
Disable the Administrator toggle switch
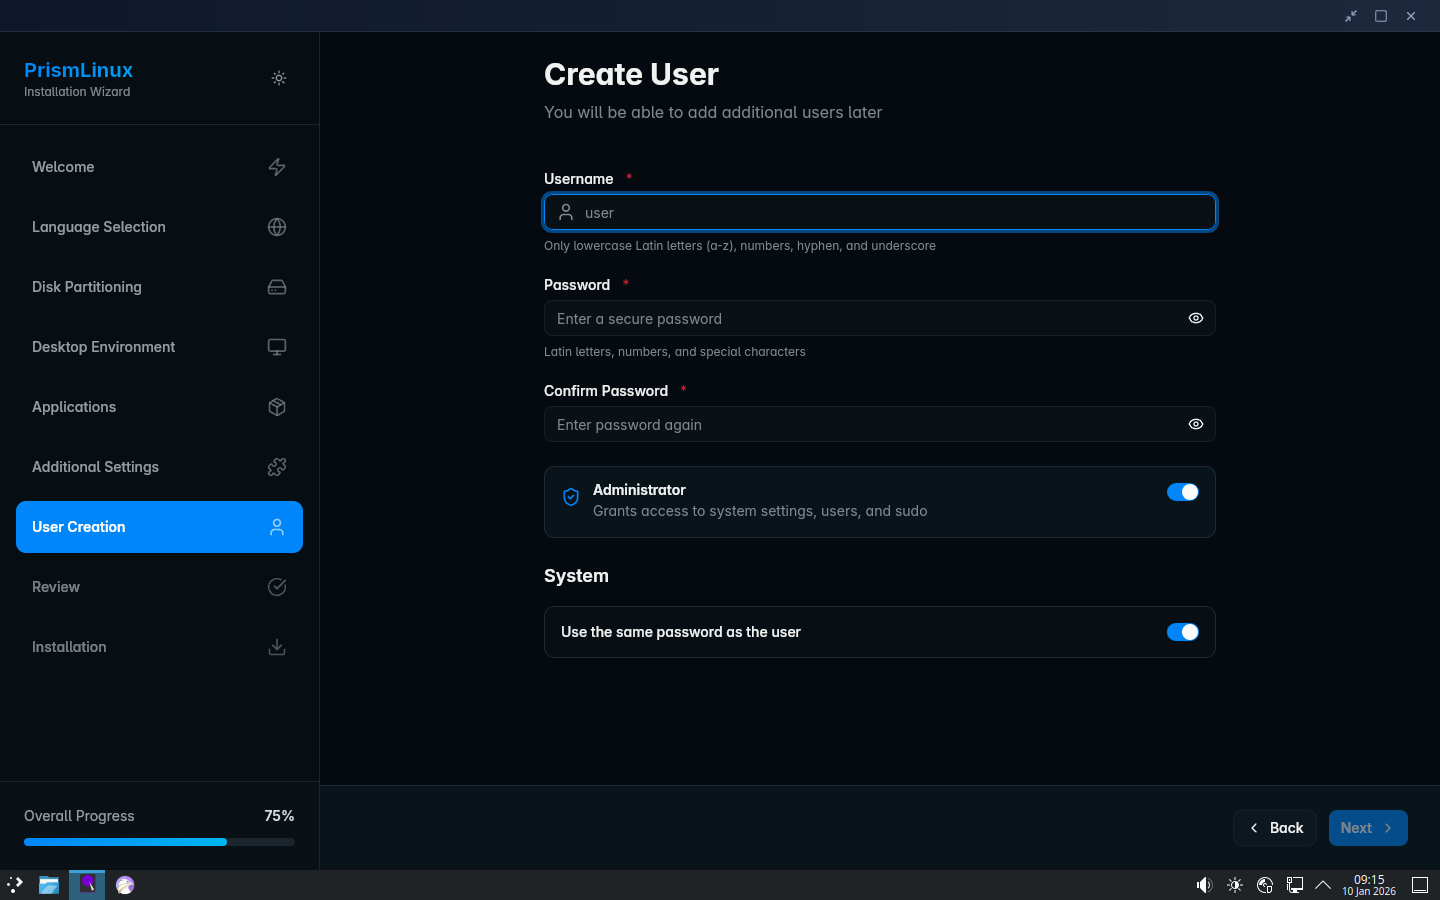1182,492
